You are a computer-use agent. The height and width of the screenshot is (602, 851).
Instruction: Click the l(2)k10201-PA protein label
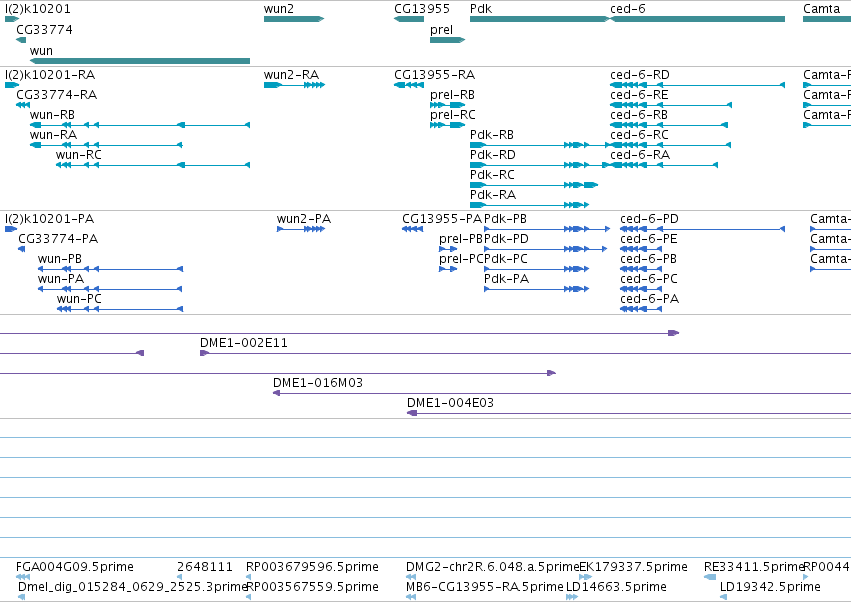pyautogui.click(x=49, y=219)
